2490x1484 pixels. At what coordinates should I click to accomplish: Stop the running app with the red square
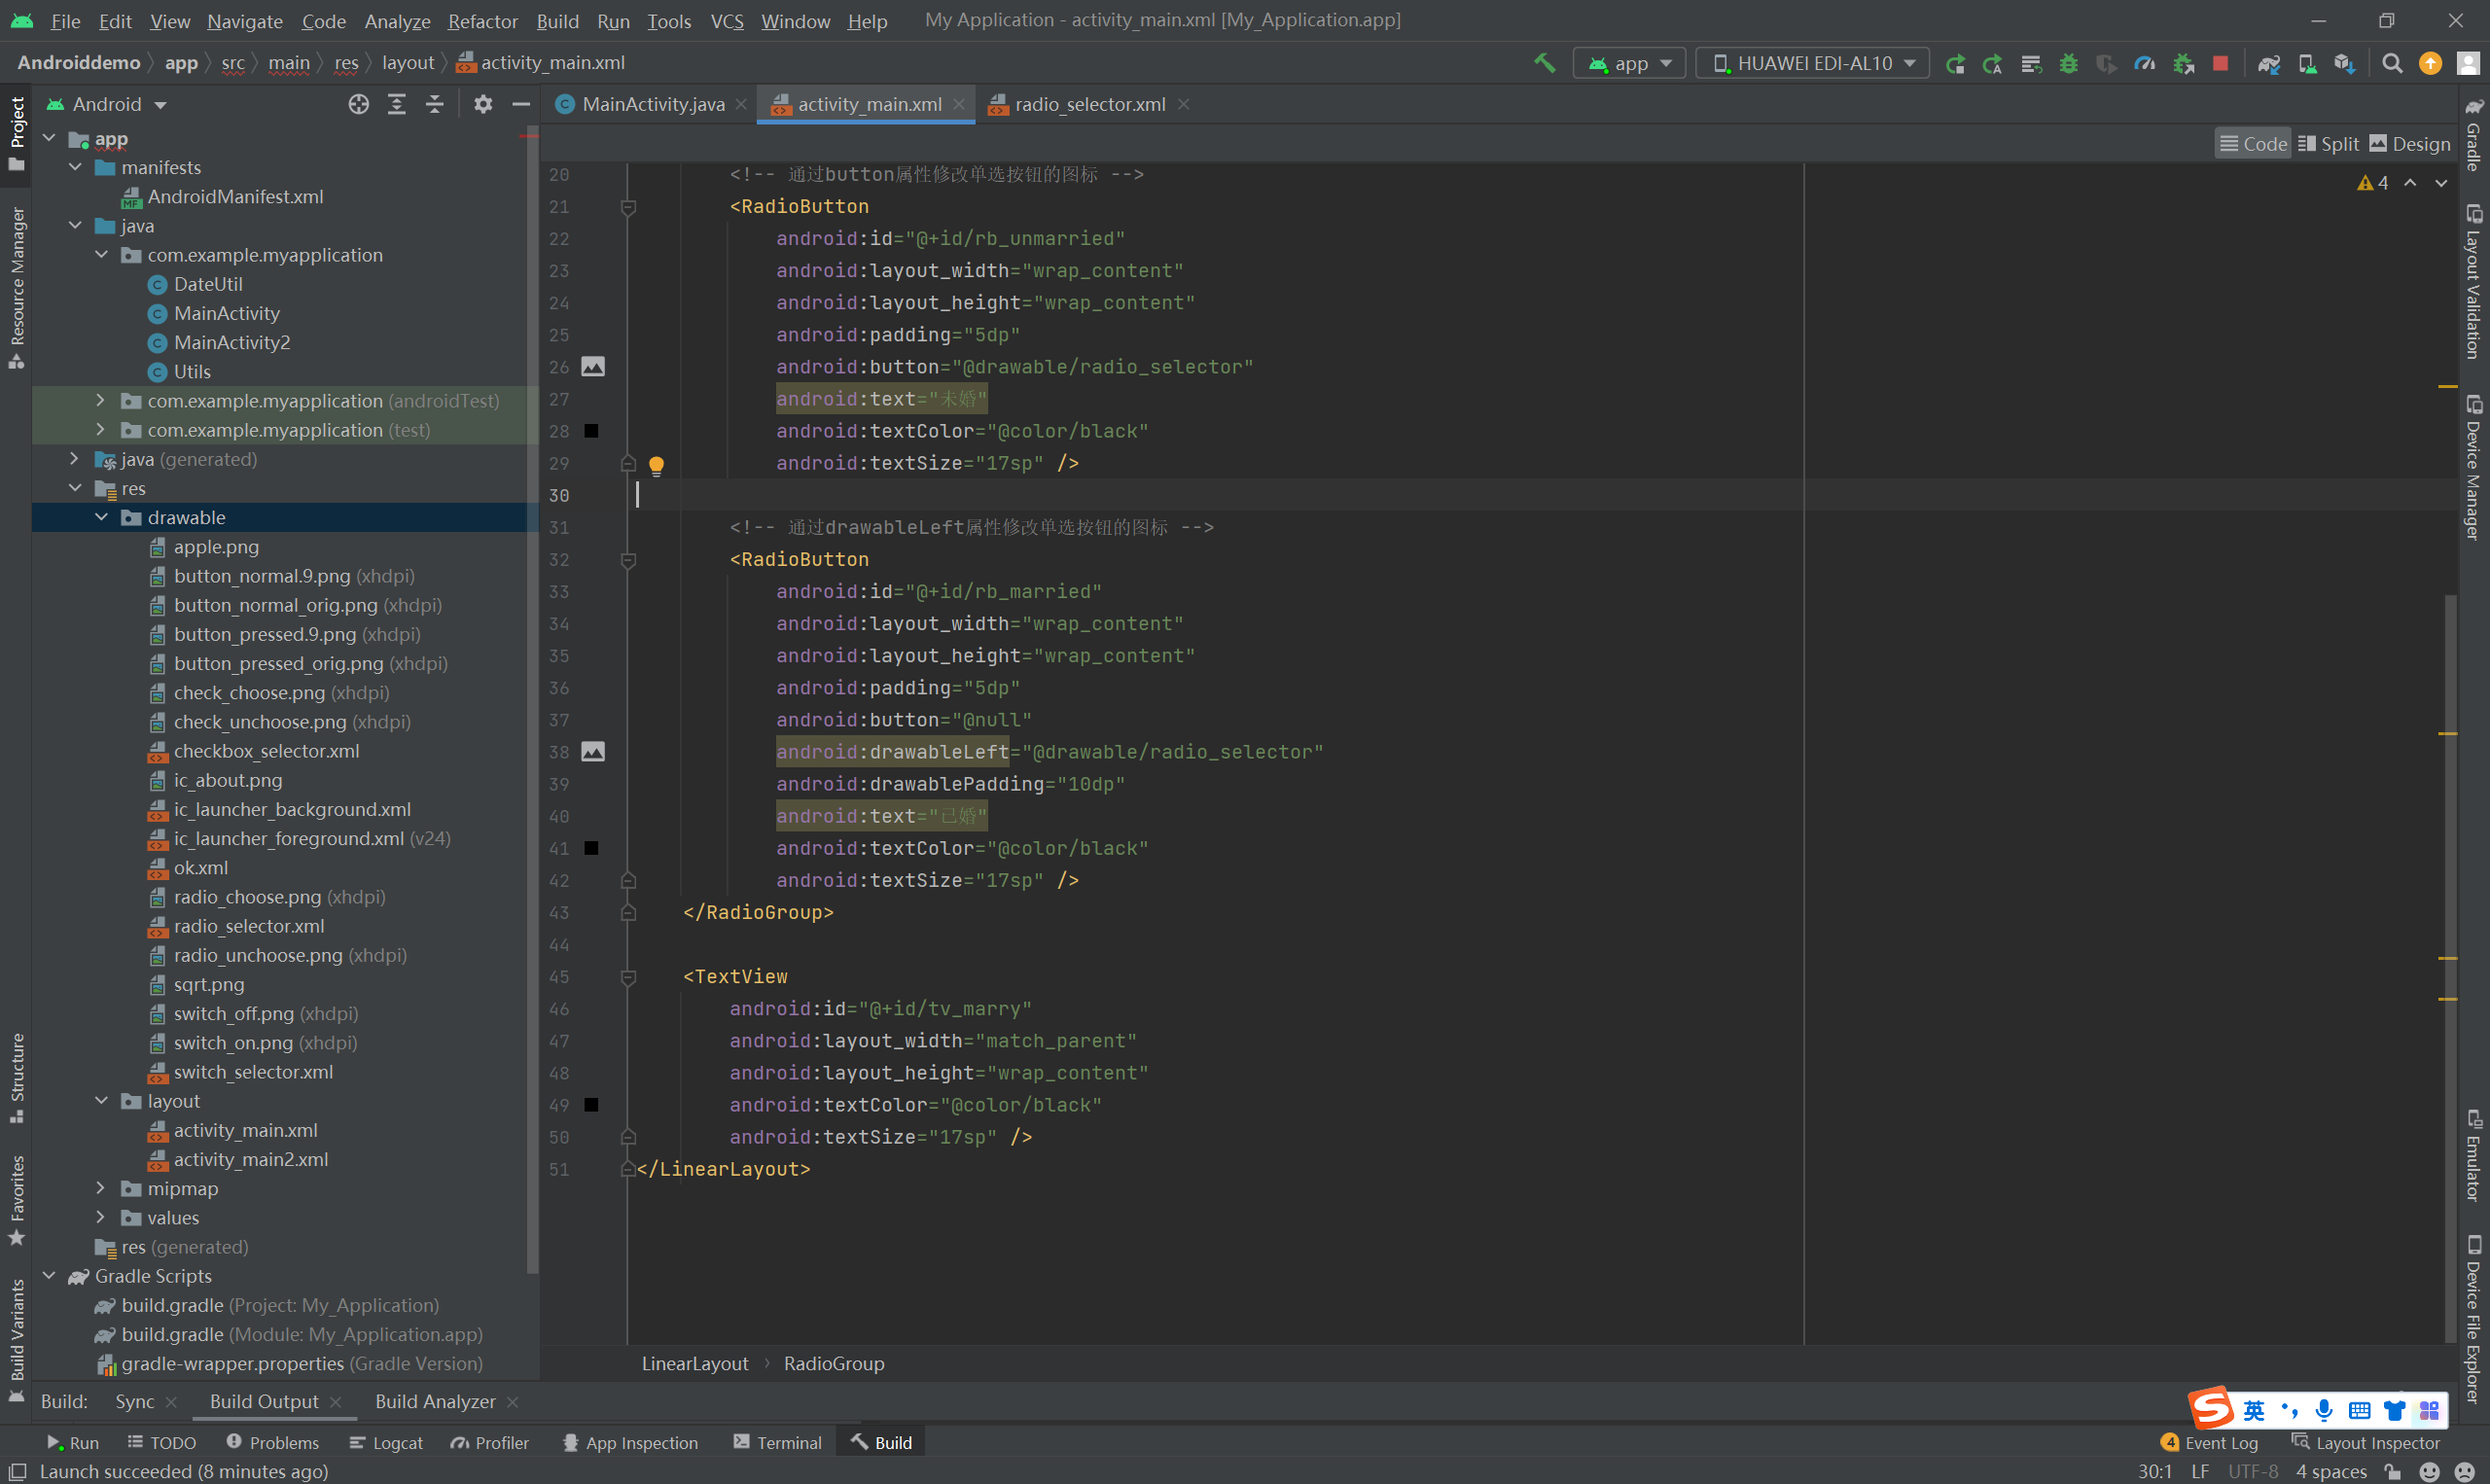tap(2220, 63)
